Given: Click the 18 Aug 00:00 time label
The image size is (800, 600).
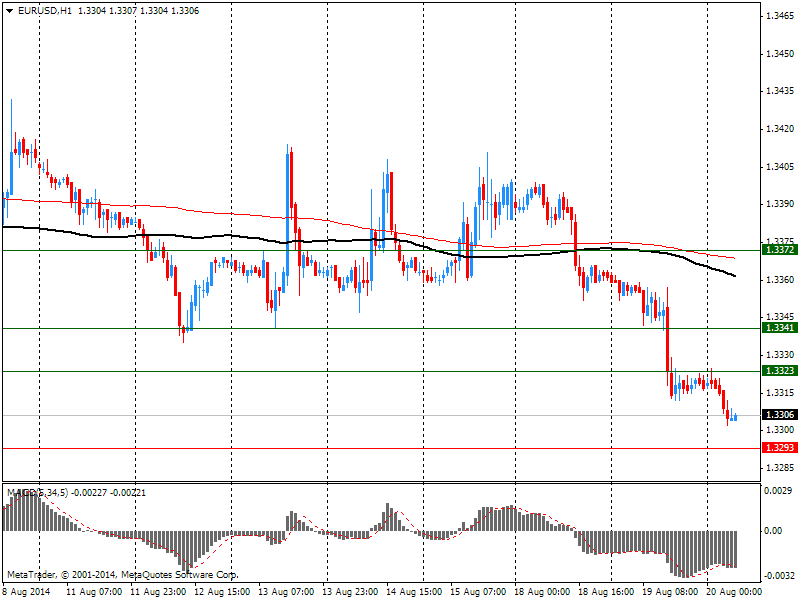Looking at the screenshot, I should coord(542,592).
